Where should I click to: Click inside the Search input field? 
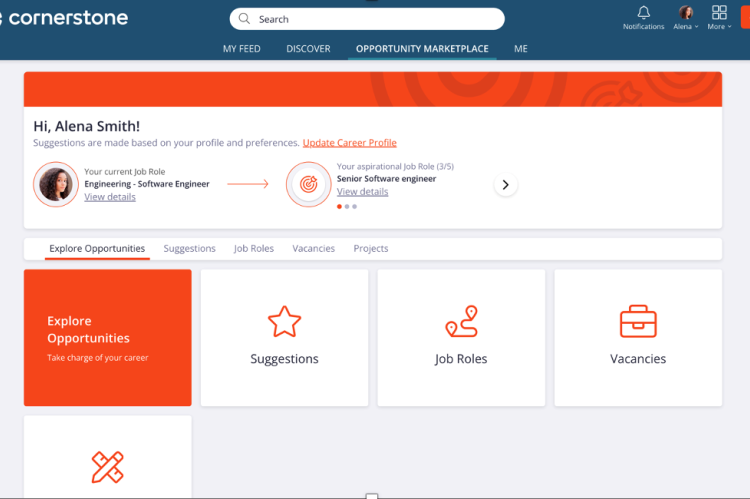coord(367,19)
